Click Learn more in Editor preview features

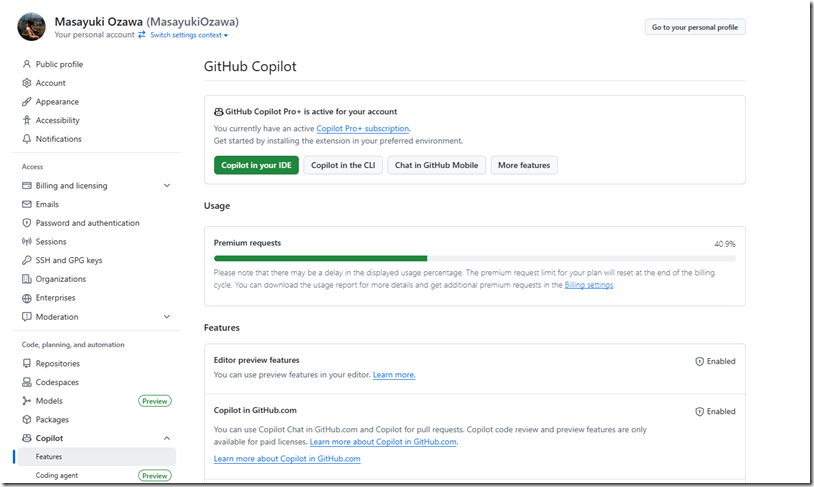(x=394, y=374)
